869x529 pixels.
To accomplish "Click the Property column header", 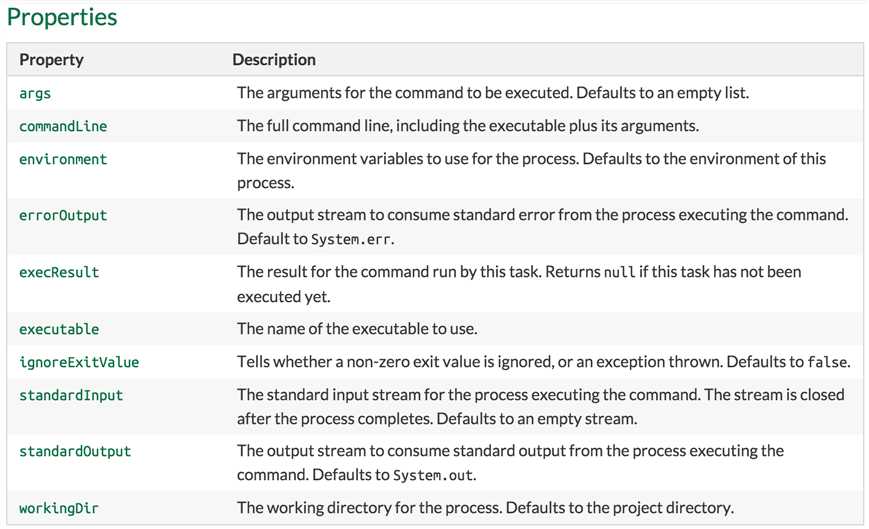I will point(52,60).
